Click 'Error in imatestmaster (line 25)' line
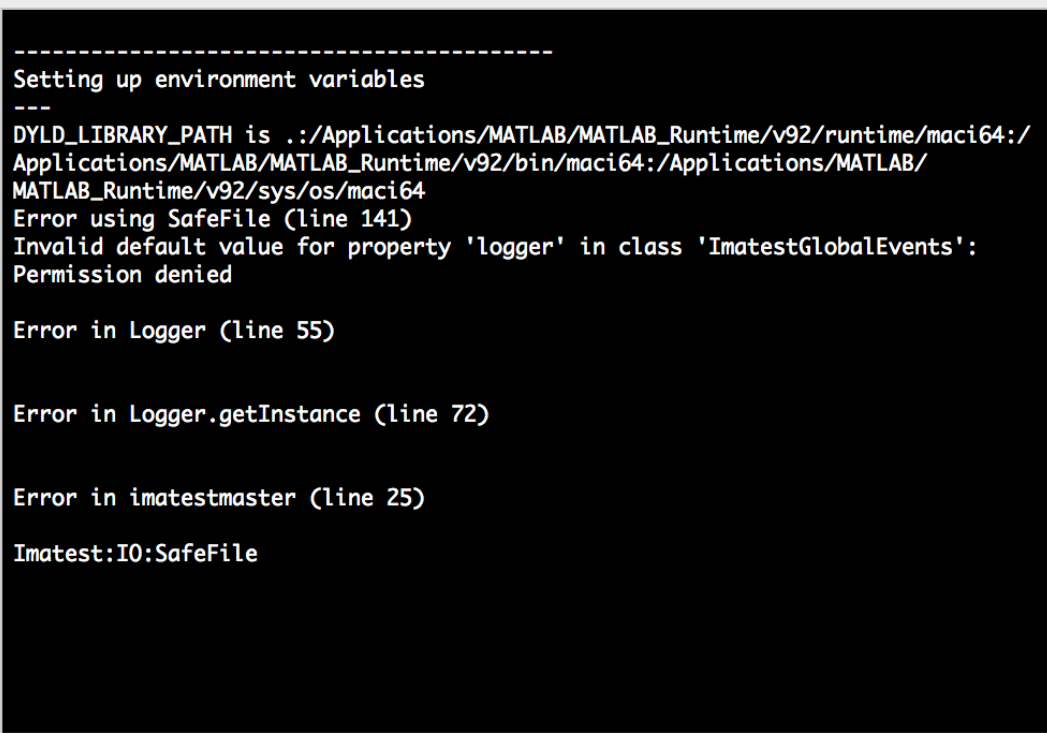 [219, 497]
